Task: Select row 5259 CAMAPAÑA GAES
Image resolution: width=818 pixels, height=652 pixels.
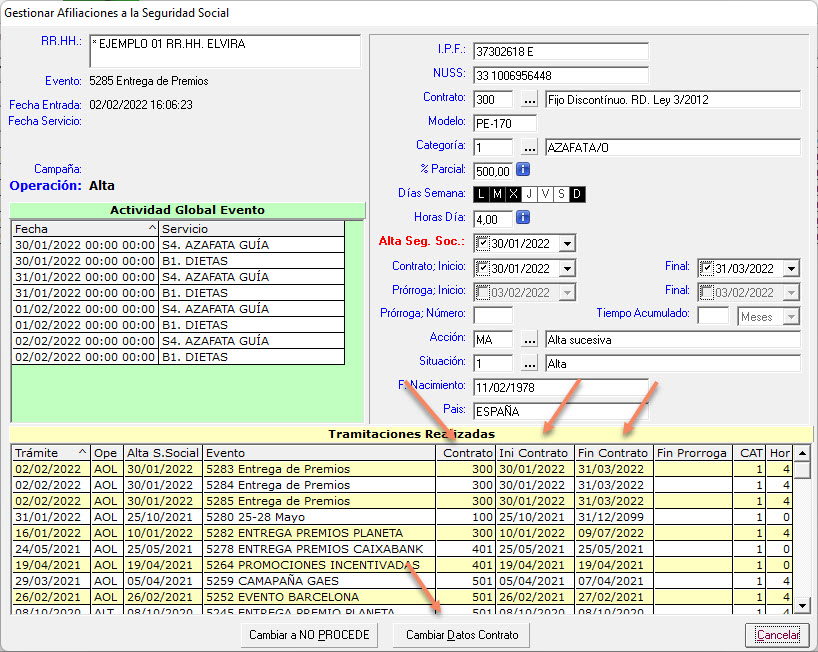Action: [402, 581]
